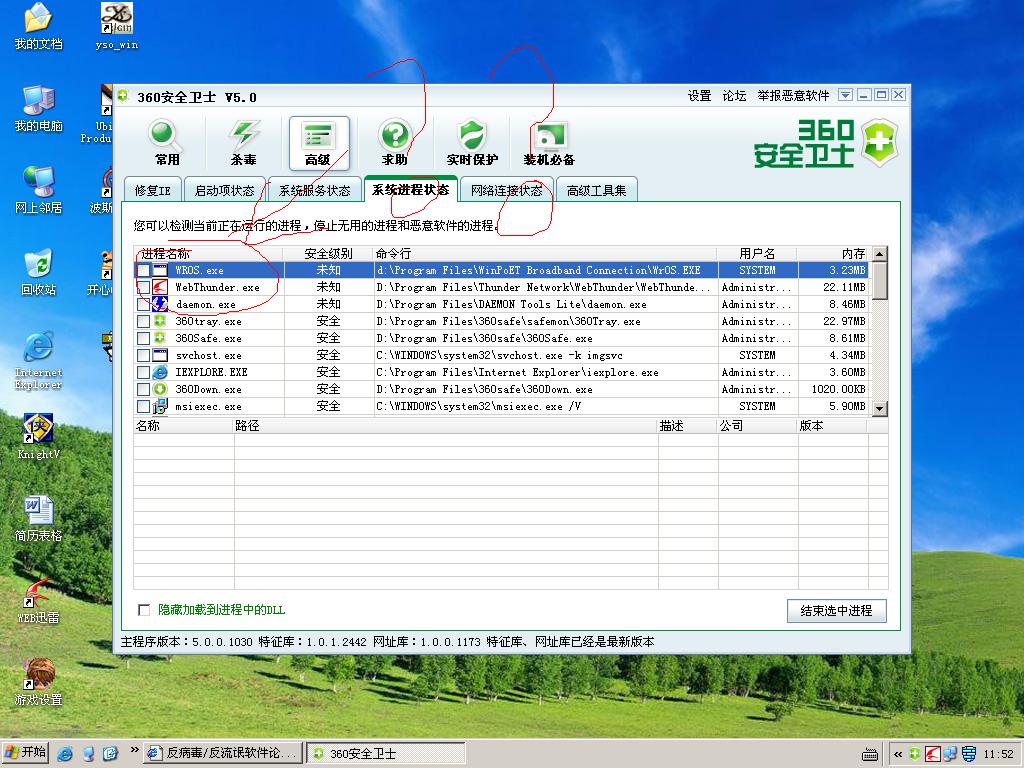Click the IEXPLORE.EXE process icon
Viewport: 1024px width, 768px height.
(x=160, y=372)
